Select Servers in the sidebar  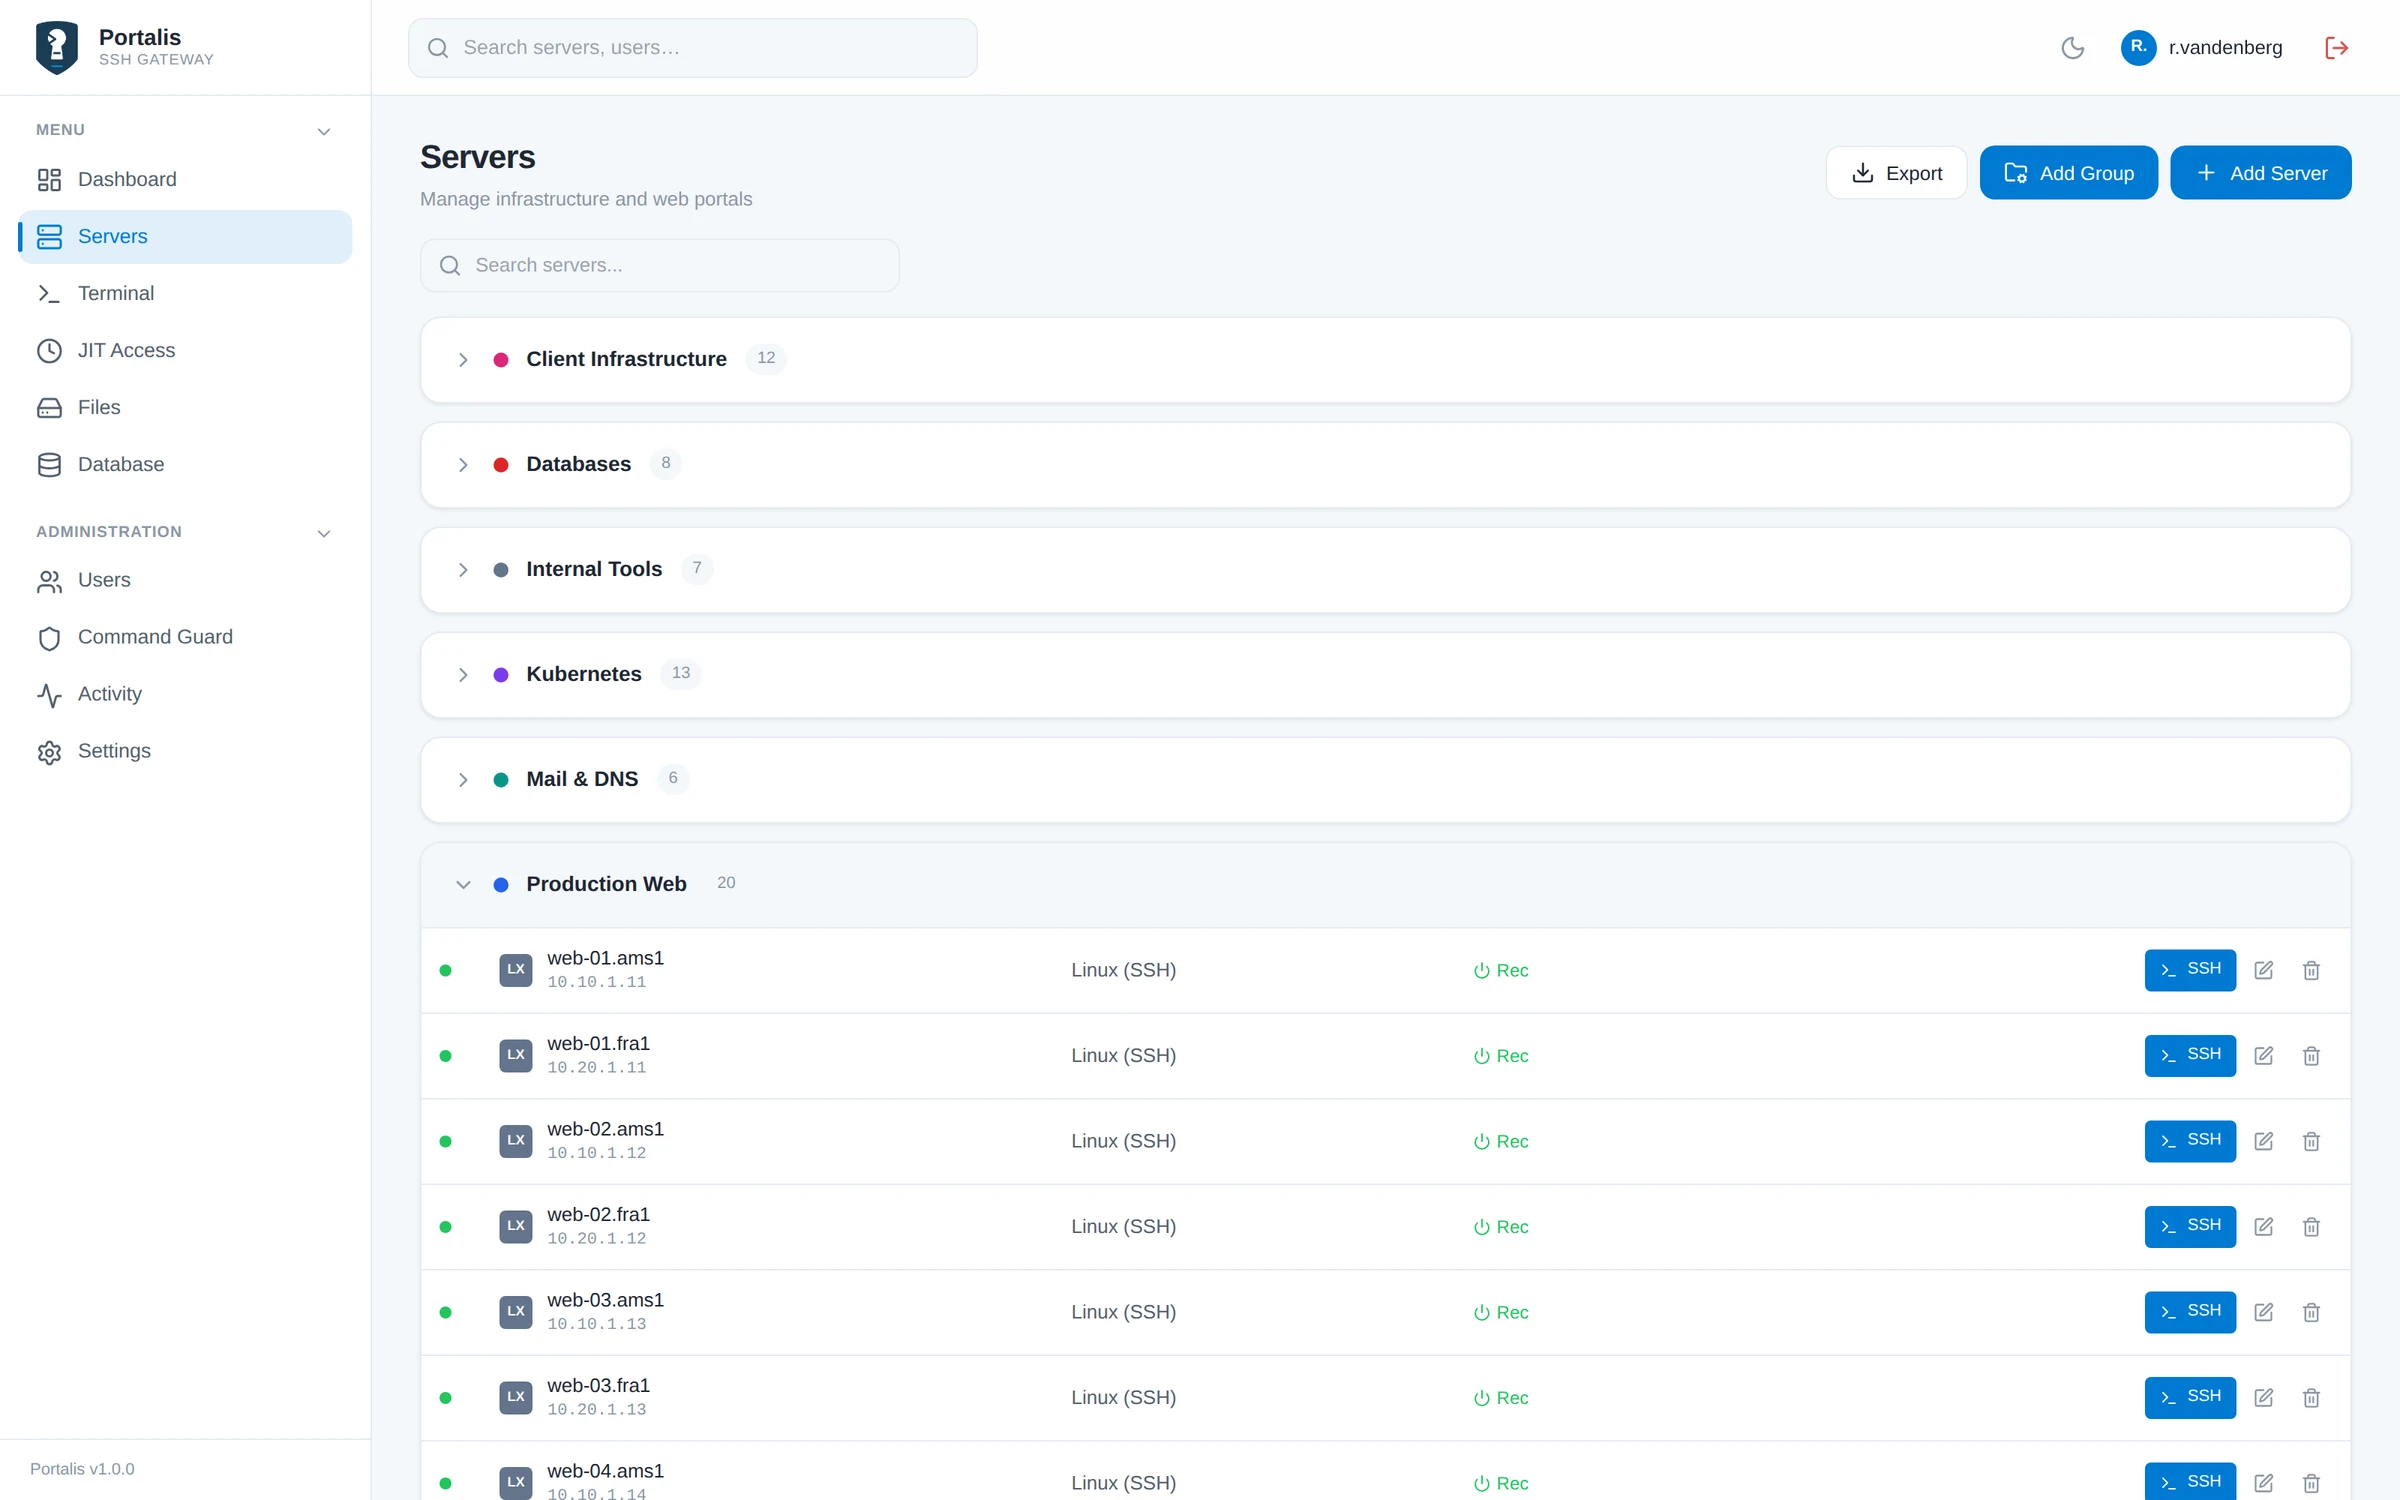pyautogui.click(x=185, y=237)
